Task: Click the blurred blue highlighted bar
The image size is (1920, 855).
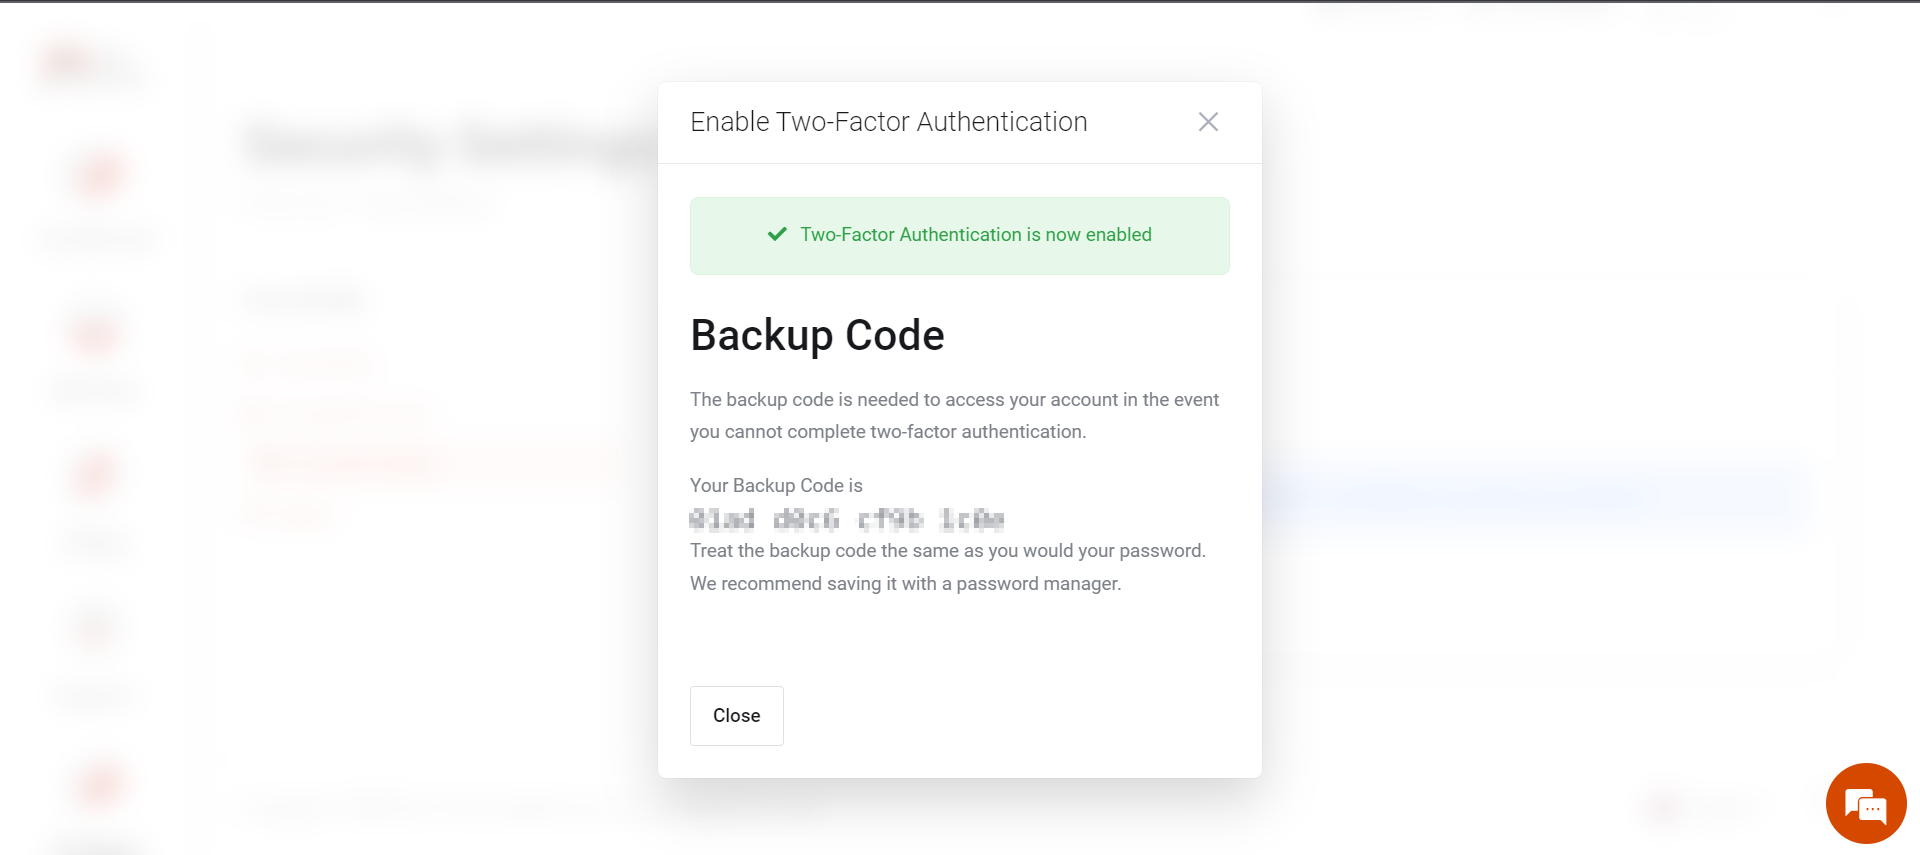Action: pos(1535,495)
